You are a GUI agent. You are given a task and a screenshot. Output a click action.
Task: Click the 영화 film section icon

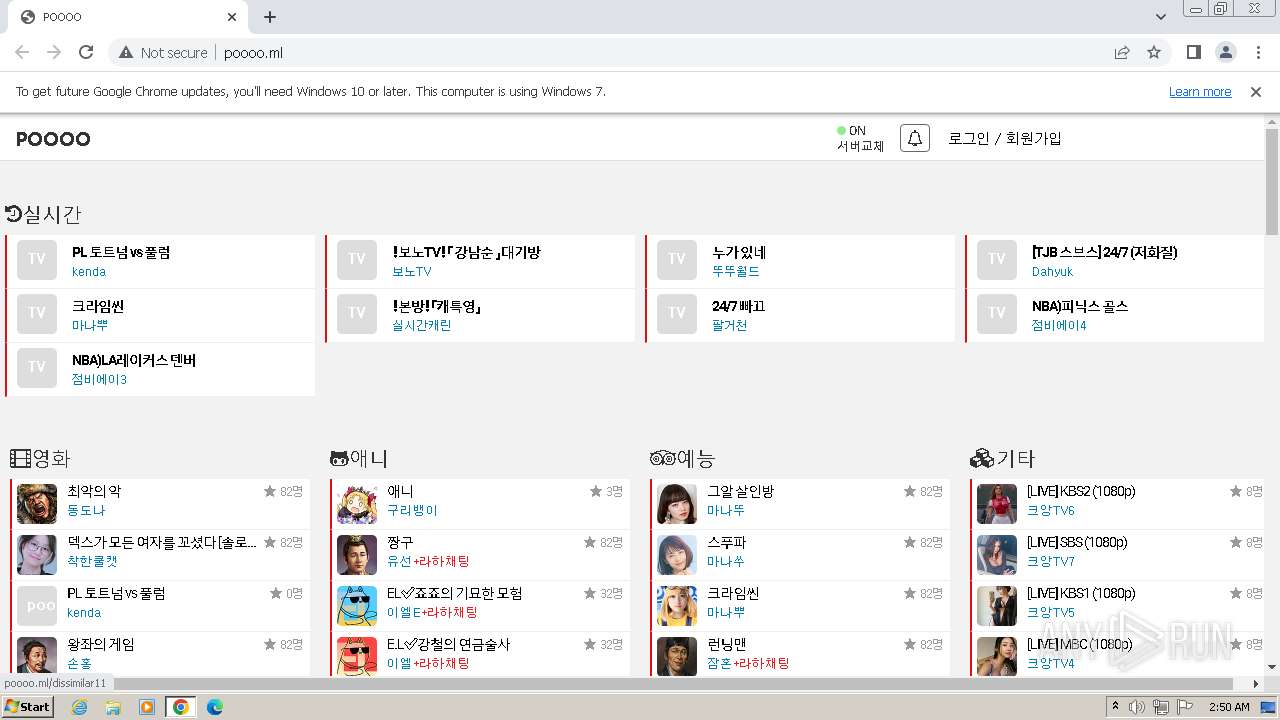point(20,459)
